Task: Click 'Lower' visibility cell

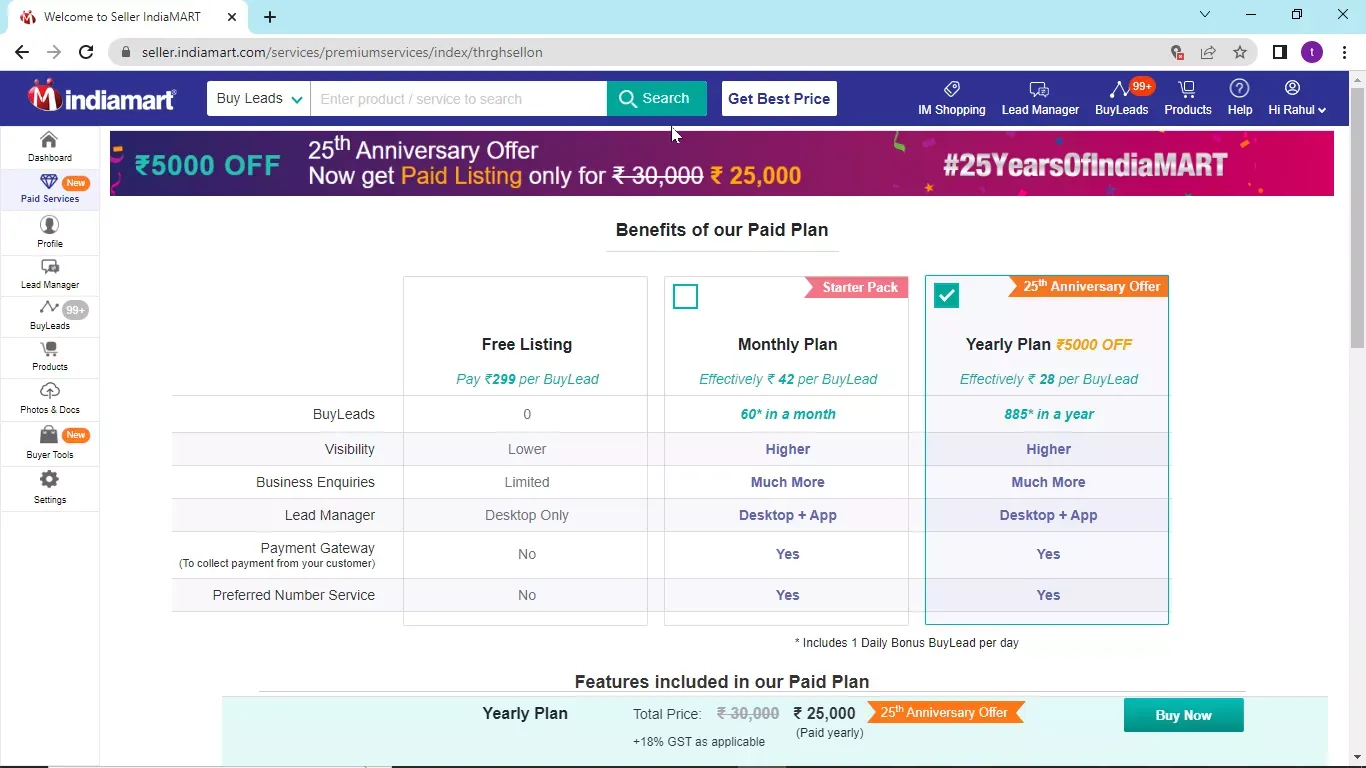Action: pyautogui.click(x=526, y=449)
